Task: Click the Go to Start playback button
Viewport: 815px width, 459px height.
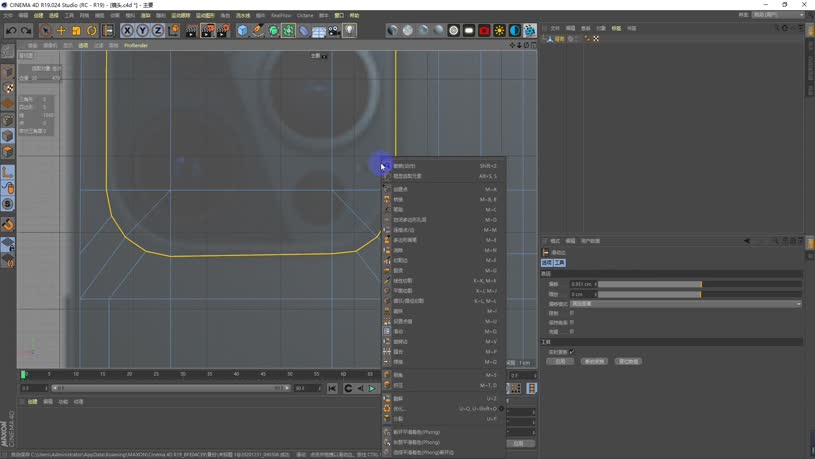Action: [x=332, y=388]
